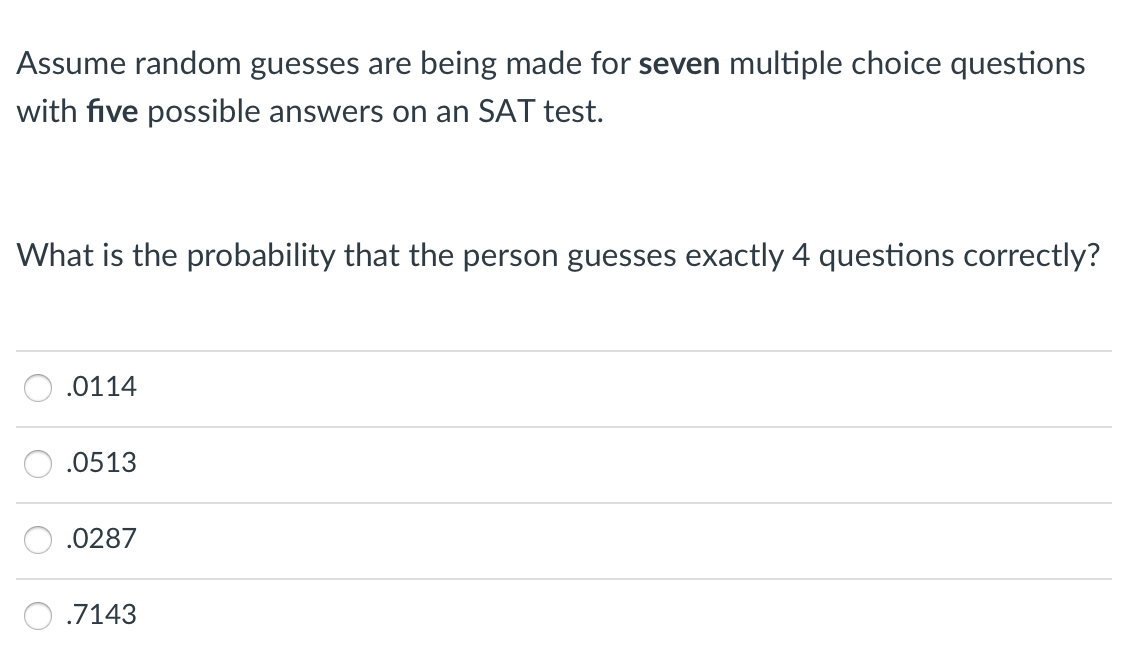
Task: Select the third answer choice option
Action: (x=37, y=540)
